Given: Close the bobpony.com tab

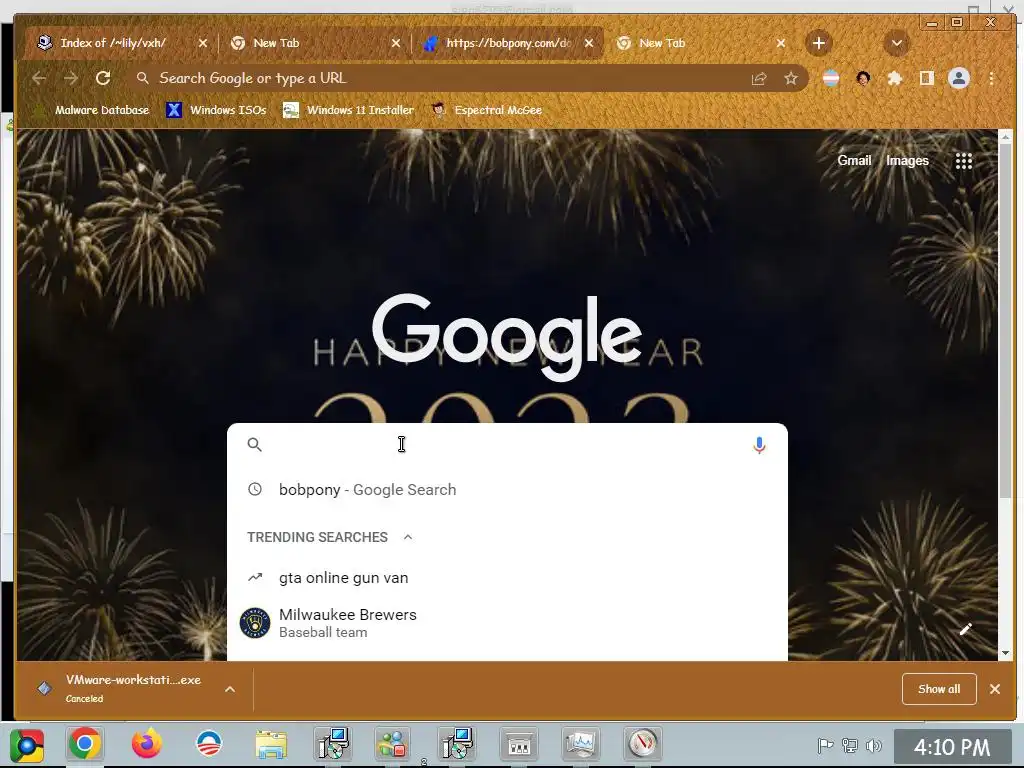Looking at the screenshot, I should [588, 43].
